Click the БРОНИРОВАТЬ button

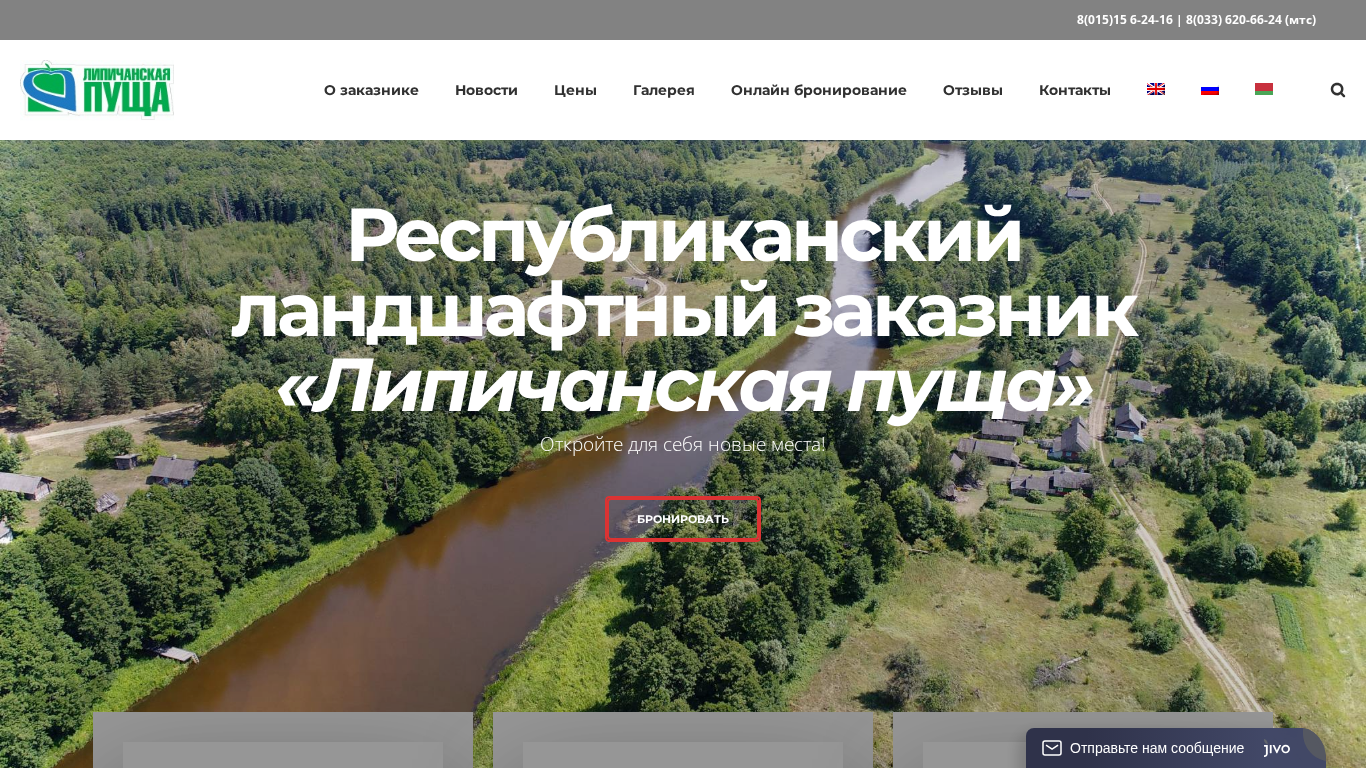click(683, 519)
